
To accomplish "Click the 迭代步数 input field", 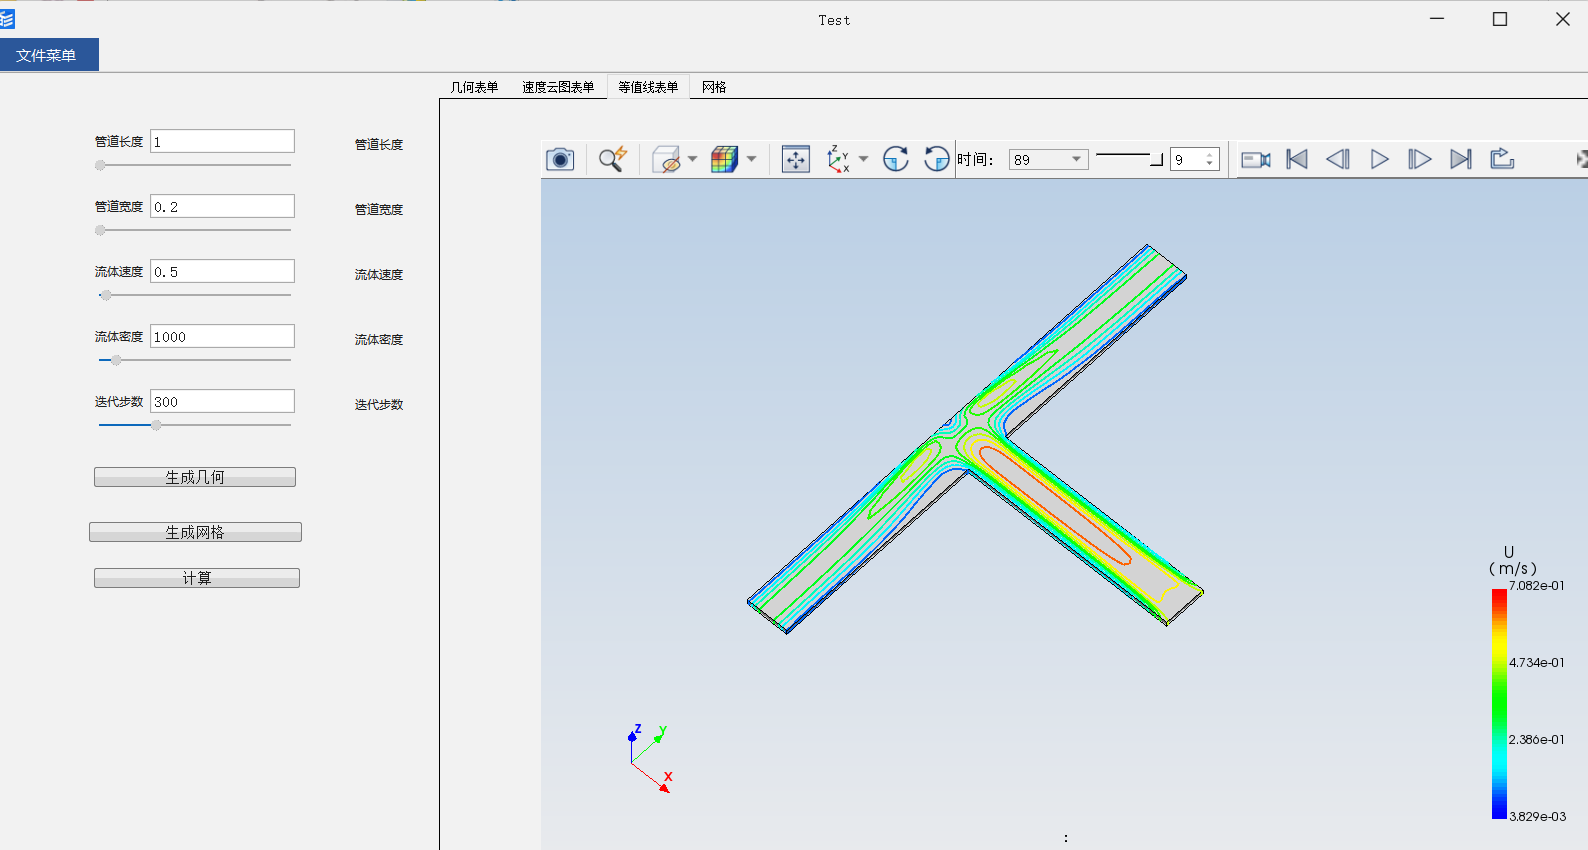I will pos(222,401).
